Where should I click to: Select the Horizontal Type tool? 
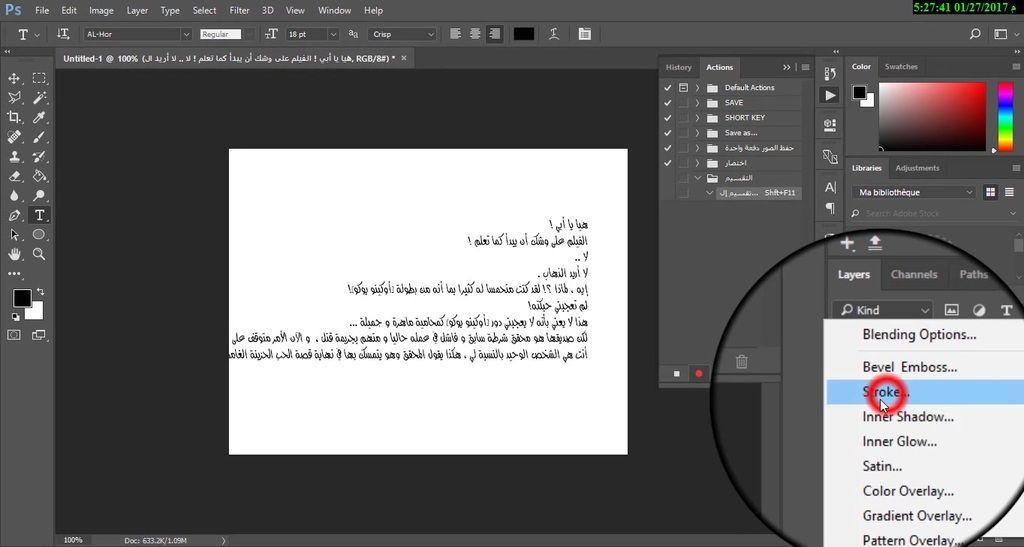(39, 215)
